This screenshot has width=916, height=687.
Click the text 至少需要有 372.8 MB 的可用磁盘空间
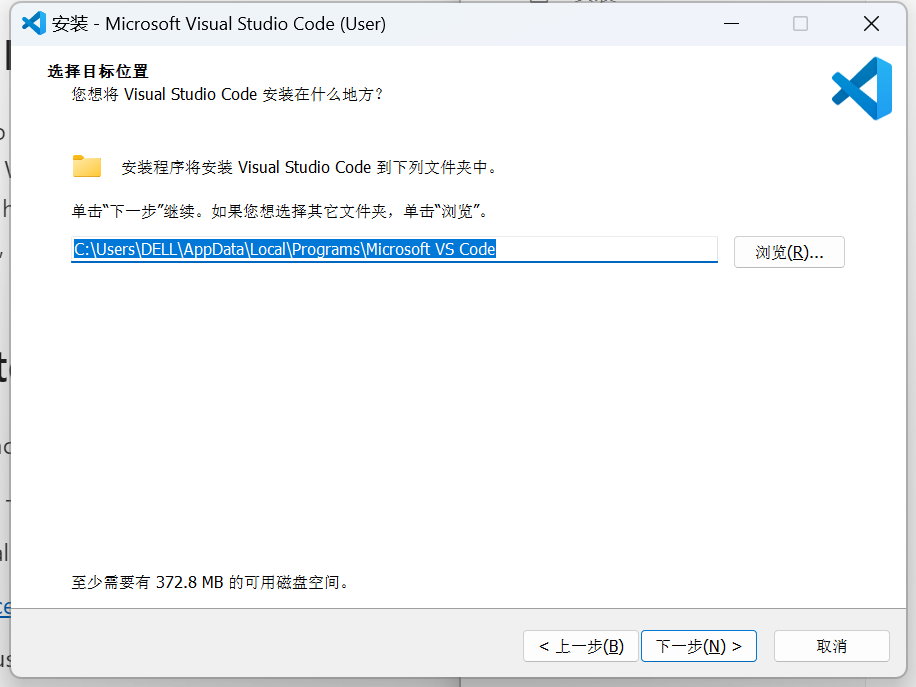pos(210,582)
